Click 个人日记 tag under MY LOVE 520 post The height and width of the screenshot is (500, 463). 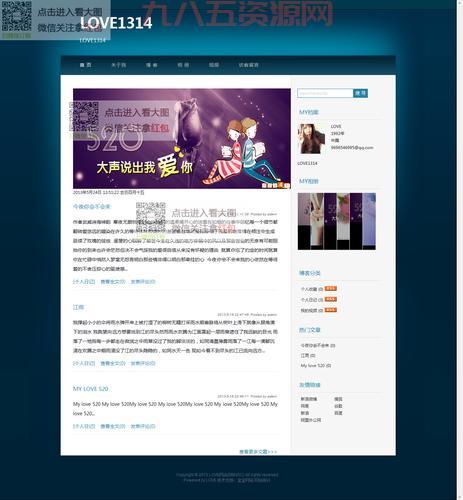84,426
